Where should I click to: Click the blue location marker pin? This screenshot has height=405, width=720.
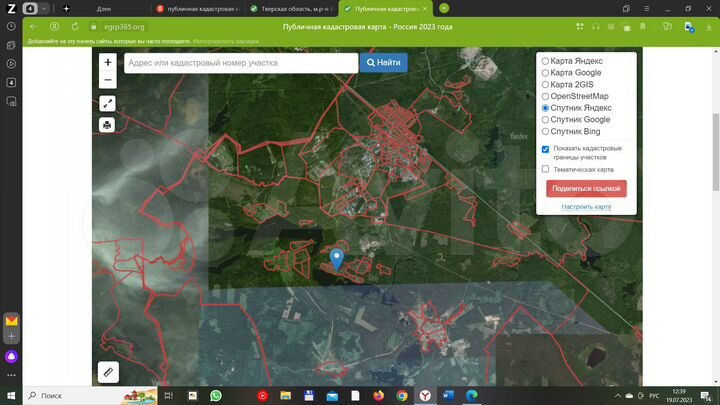tap(337, 258)
